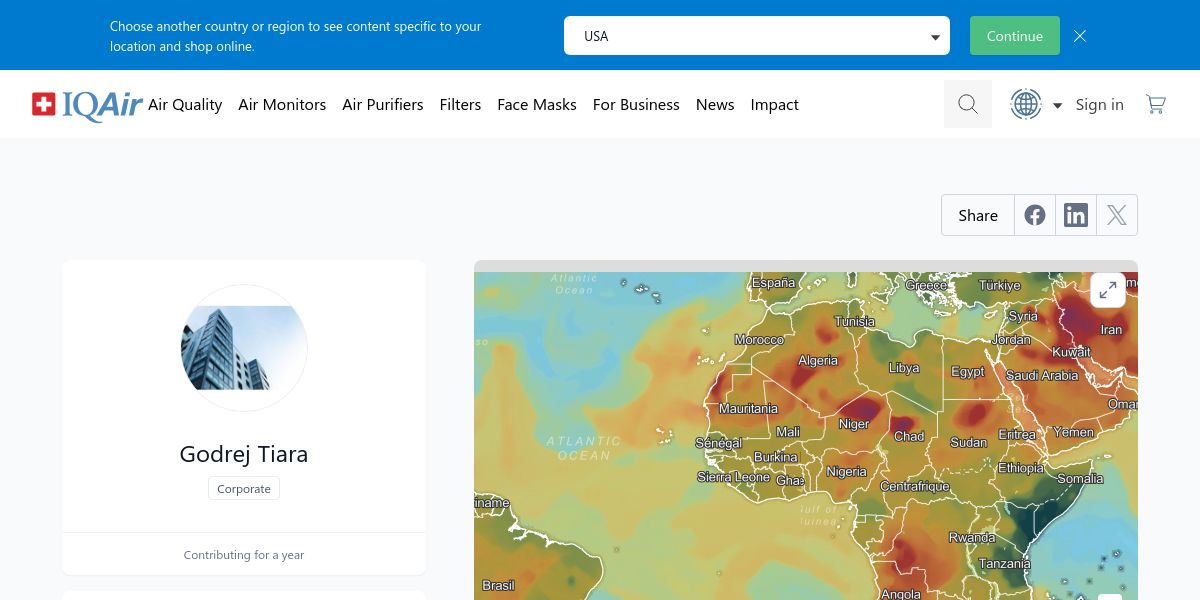
Task: Open the USA country dropdown
Action: coord(757,36)
